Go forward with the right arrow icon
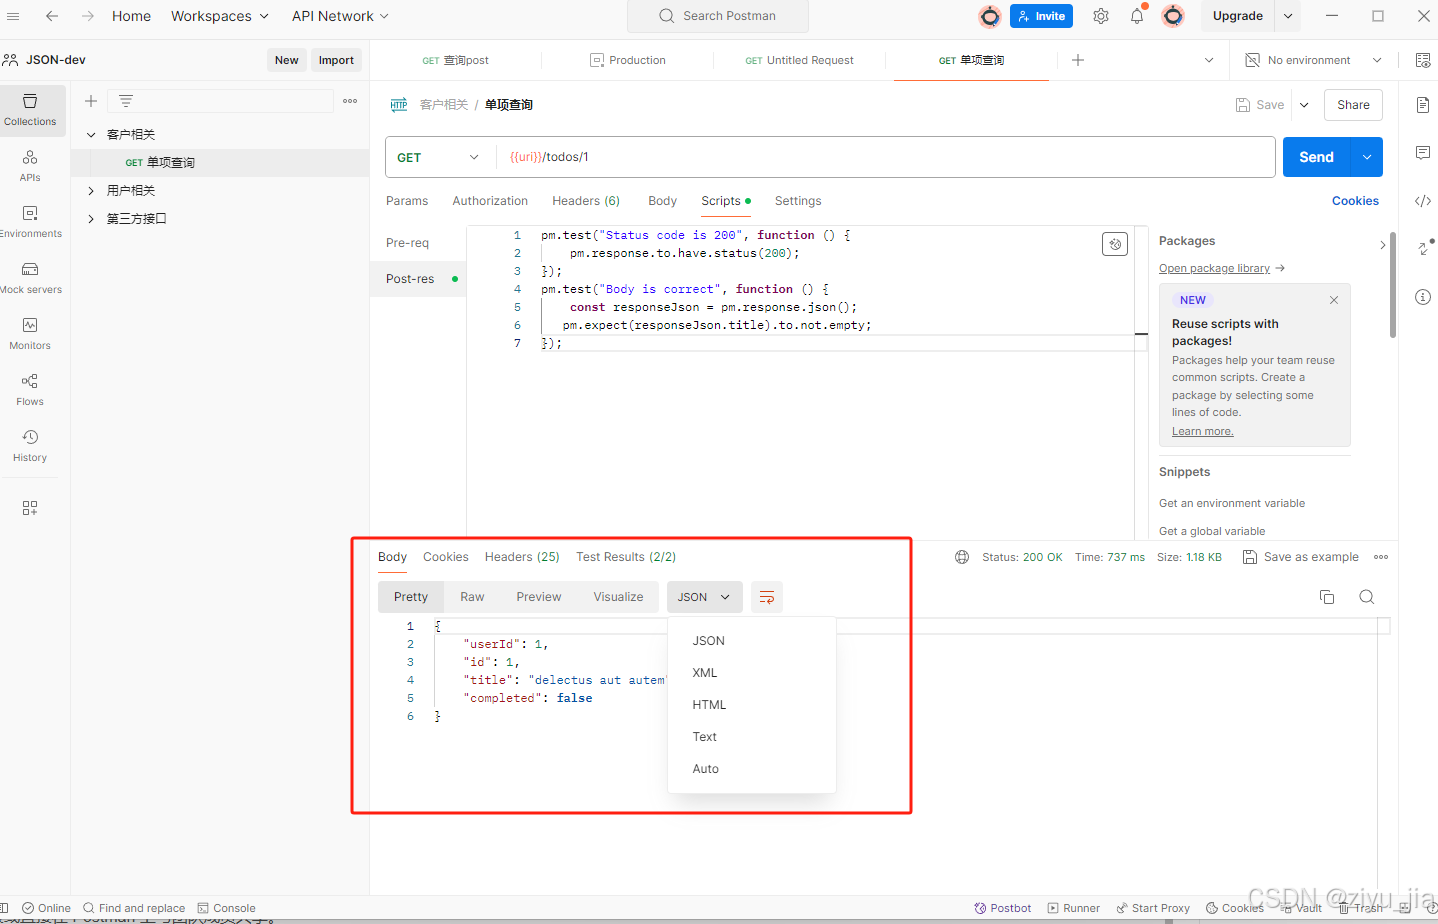The image size is (1438, 924). 88,16
